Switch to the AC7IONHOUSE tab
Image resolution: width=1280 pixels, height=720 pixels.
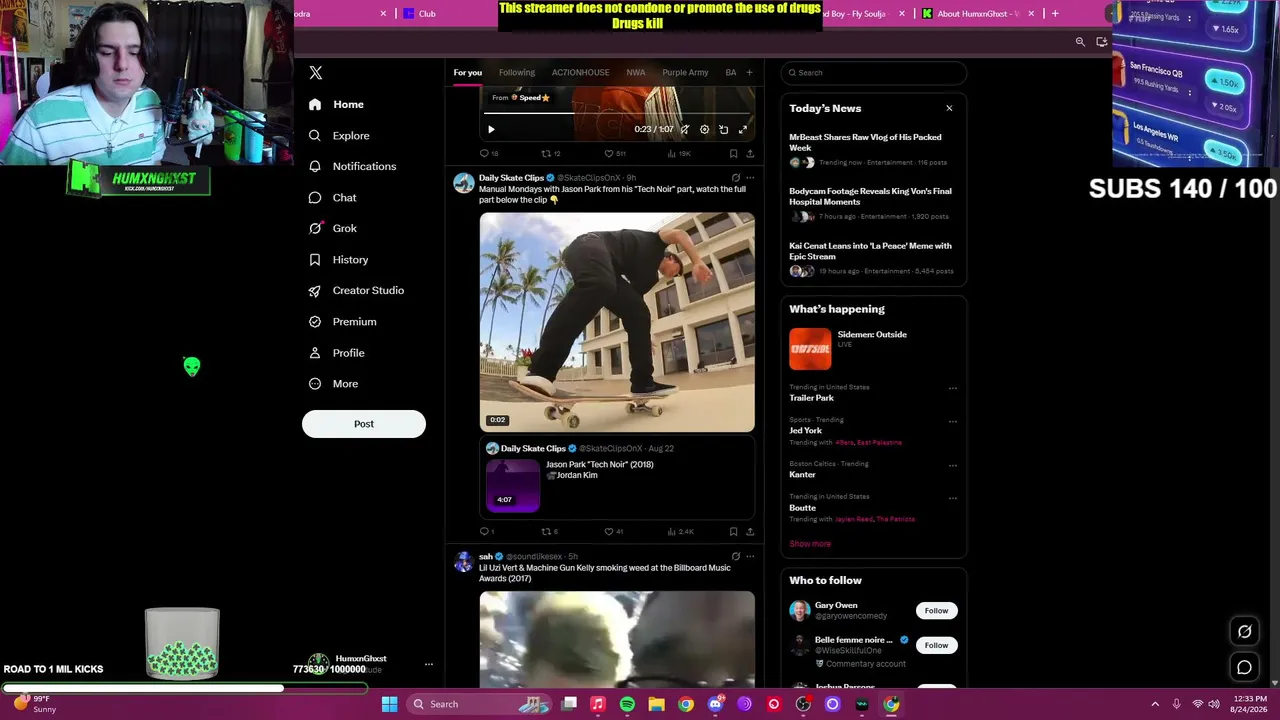[x=580, y=72]
